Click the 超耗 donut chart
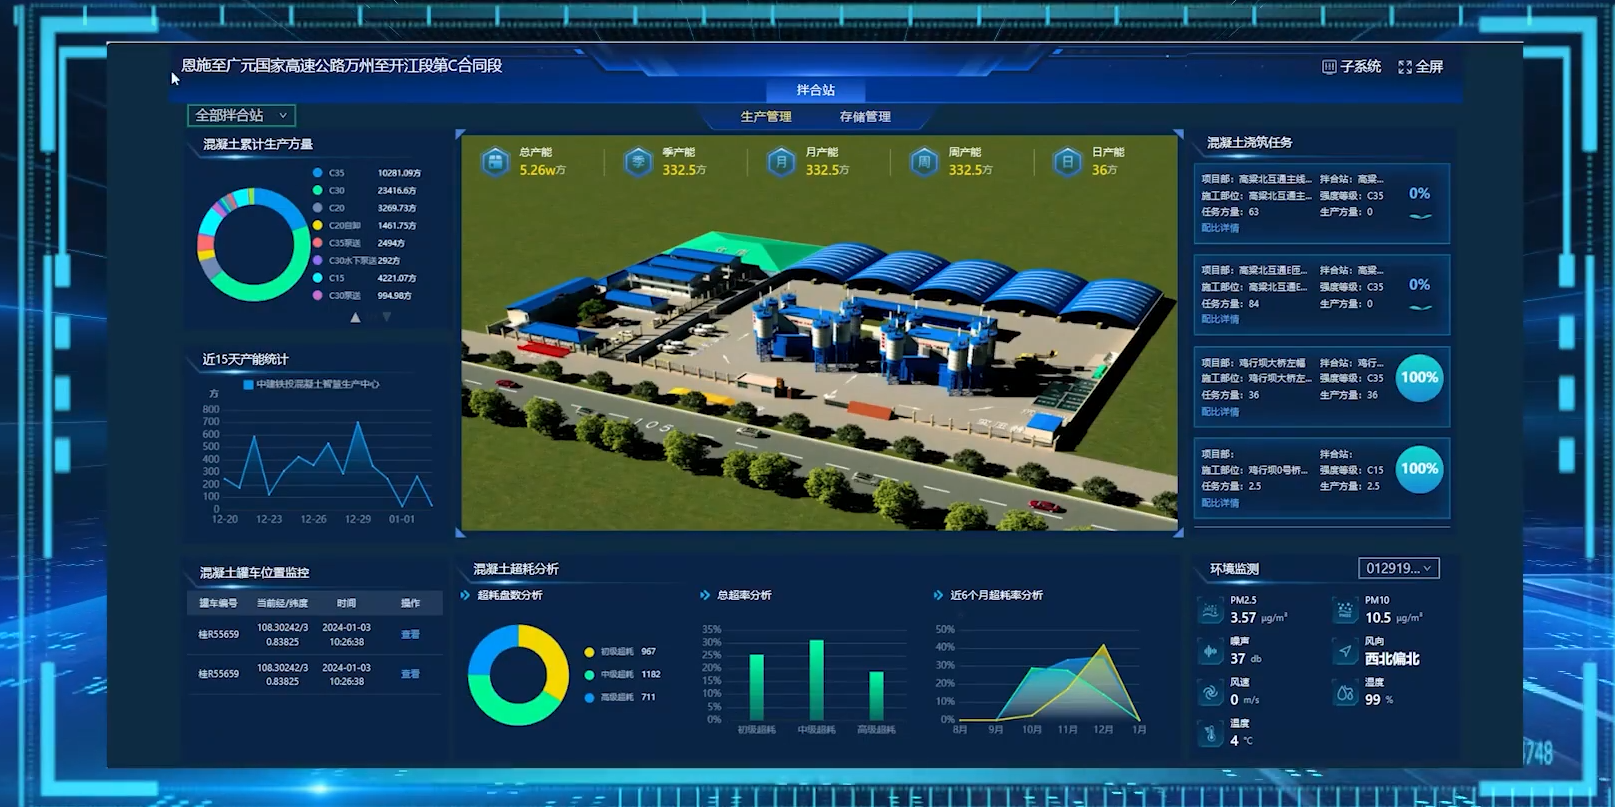1615x807 pixels. 518,675
